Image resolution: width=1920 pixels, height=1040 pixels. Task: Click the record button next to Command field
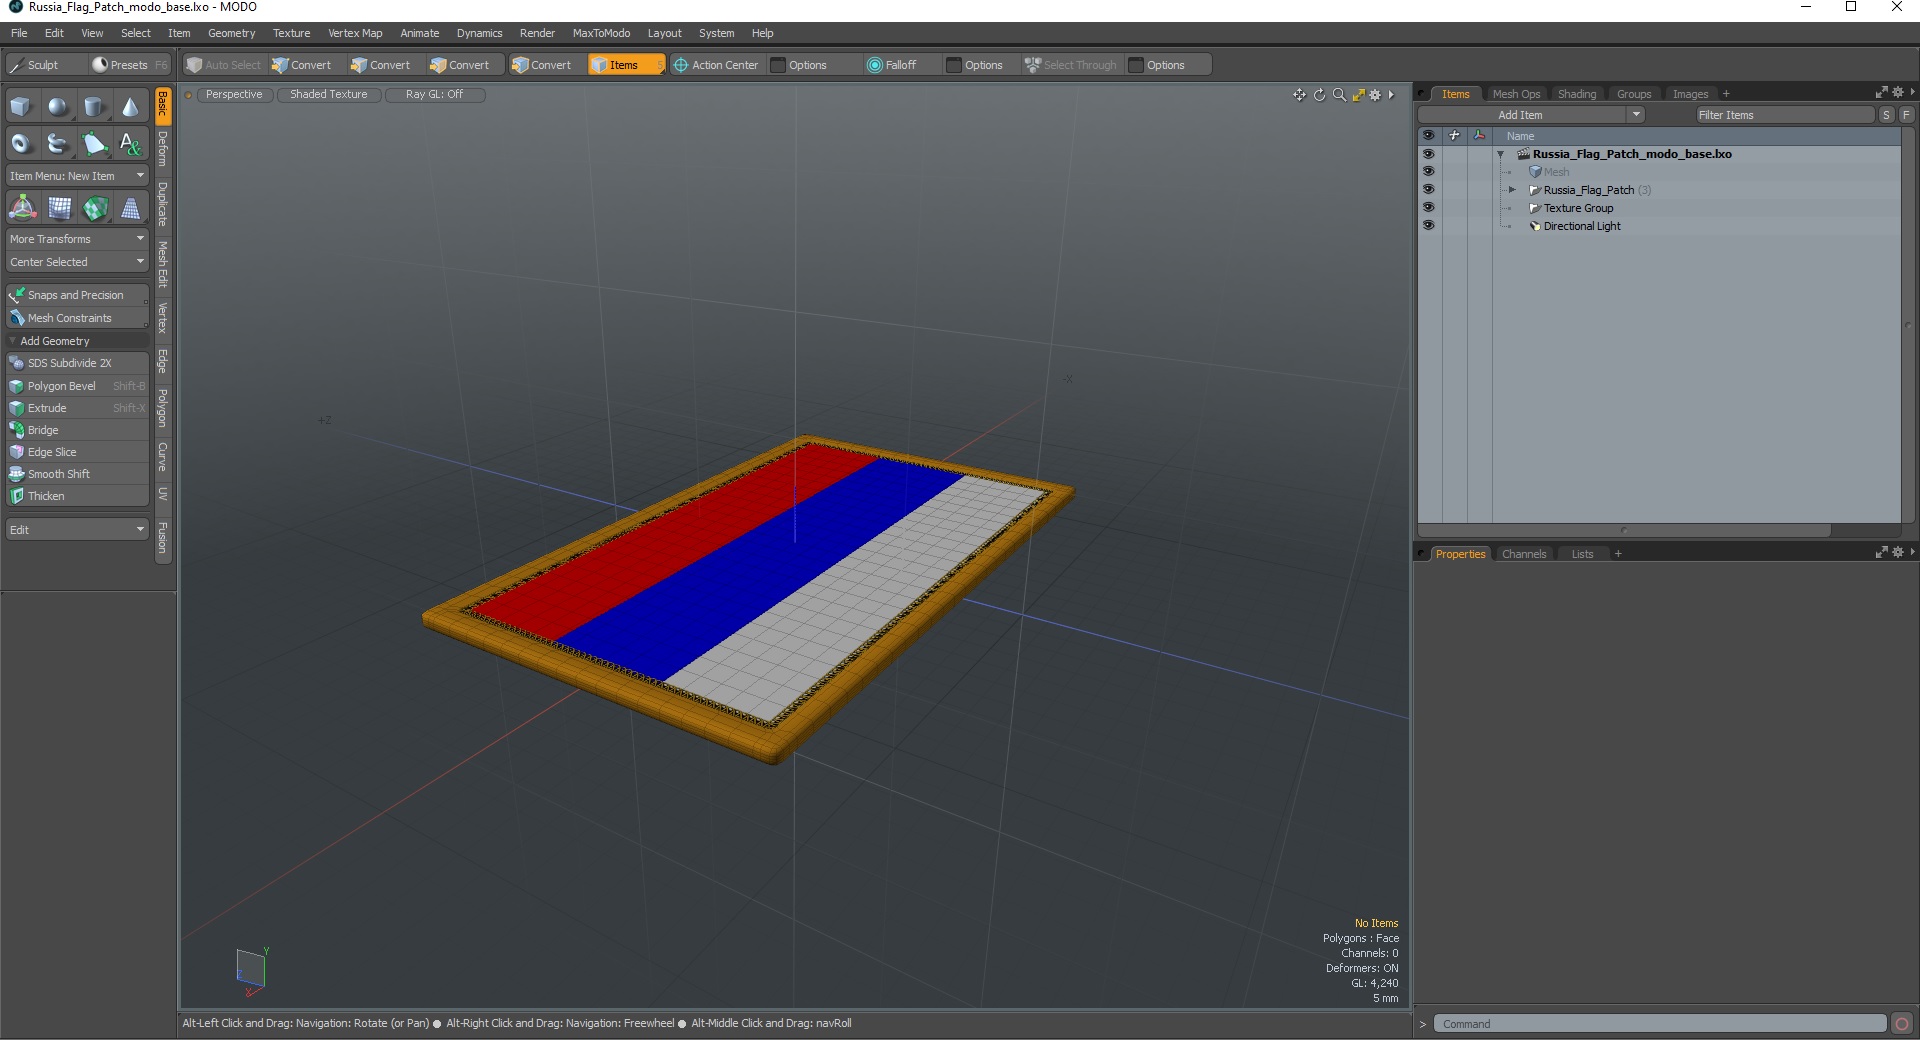click(x=1902, y=1023)
